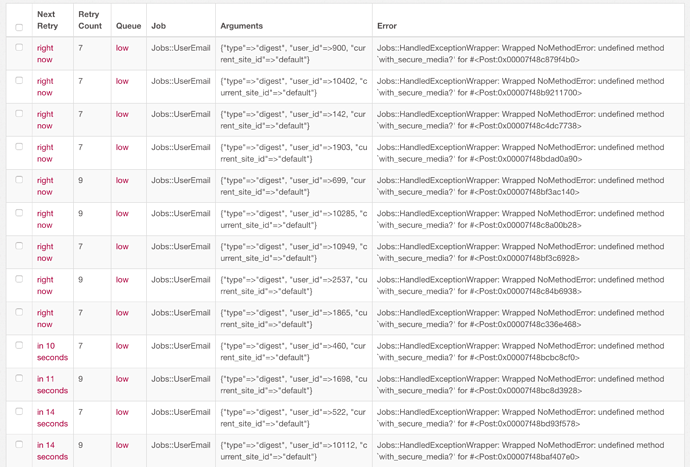Click the error text ending in Post:0x00007f48c879f4b0
Image resolution: width=690 pixels, height=467 pixels.
coord(521,54)
